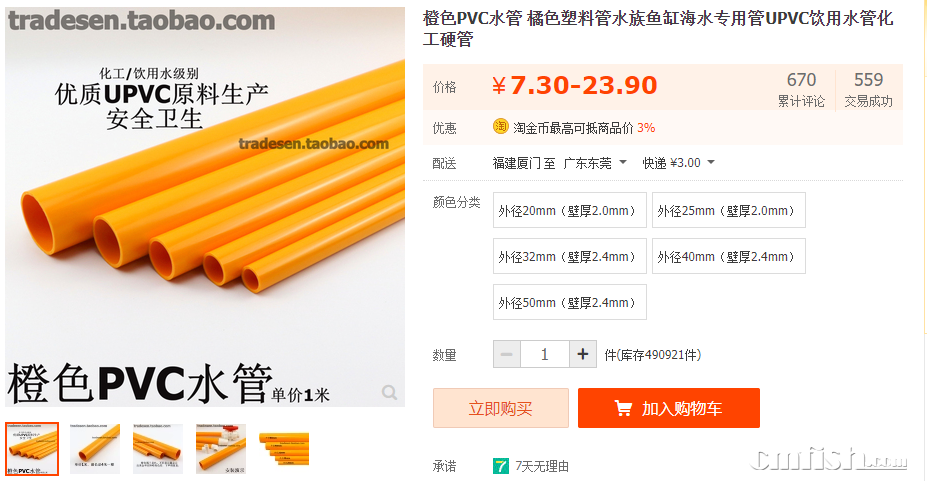Screen dimensions: 927x481
Task: Click the shopping cart icon on orange button
Action: click(623, 408)
